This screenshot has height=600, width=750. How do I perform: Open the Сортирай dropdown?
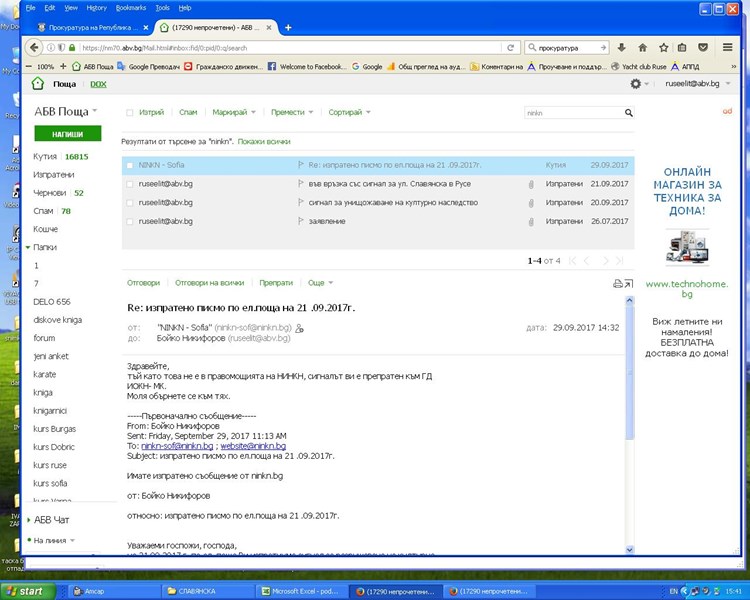coord(348,113)
